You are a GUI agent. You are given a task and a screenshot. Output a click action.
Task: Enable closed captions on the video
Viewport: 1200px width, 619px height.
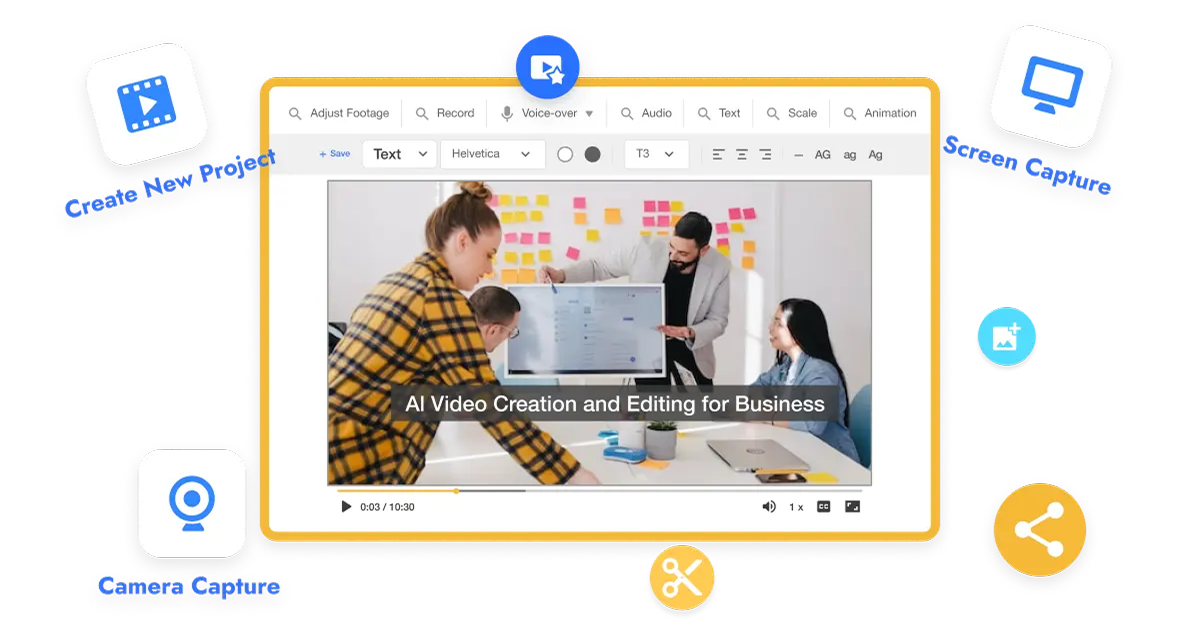(x=822, y=507)
